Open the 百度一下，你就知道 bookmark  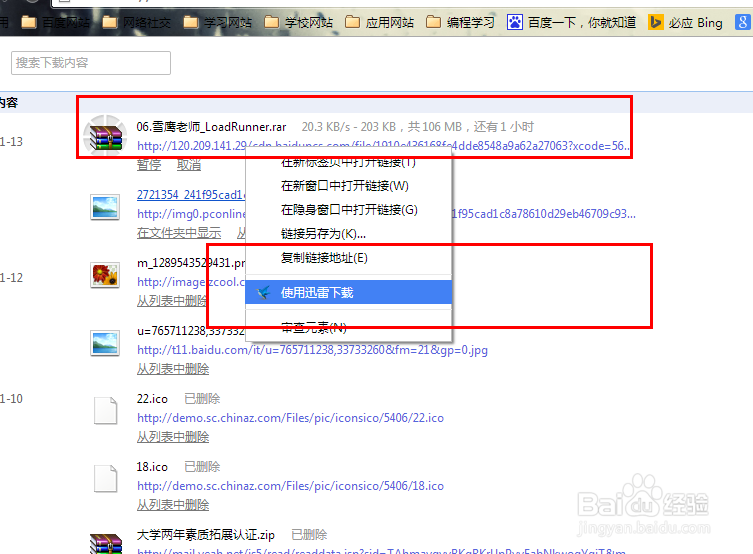tap(571, 23)
